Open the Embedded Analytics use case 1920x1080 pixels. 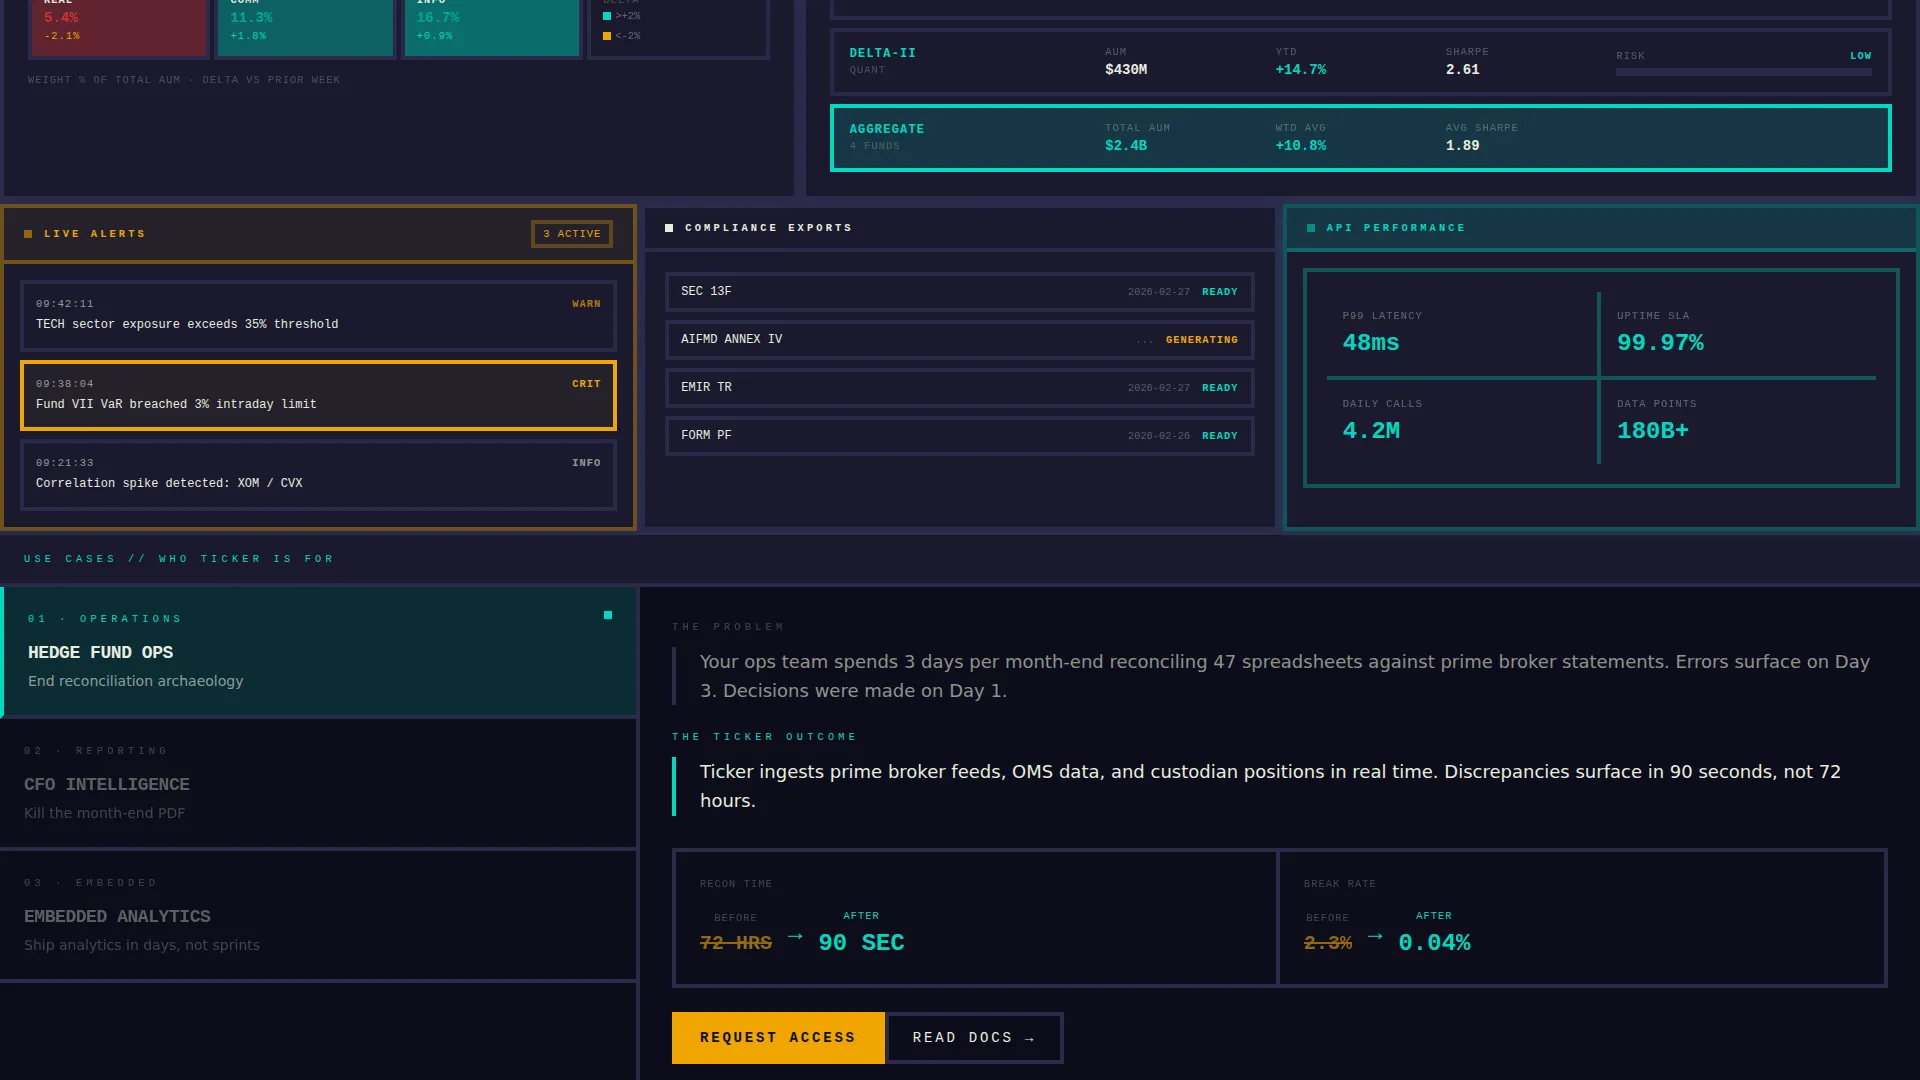(319, 915)
